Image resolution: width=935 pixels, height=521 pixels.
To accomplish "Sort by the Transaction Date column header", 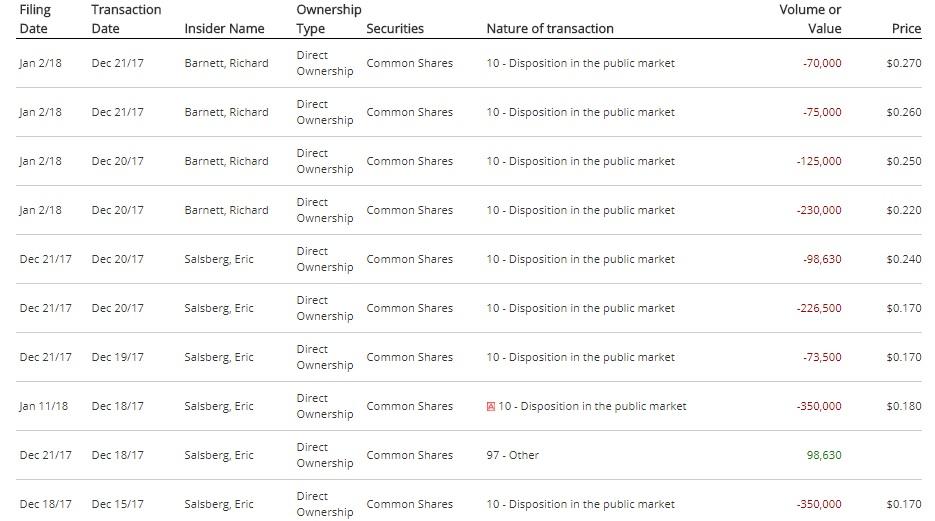I will [126, 19].
